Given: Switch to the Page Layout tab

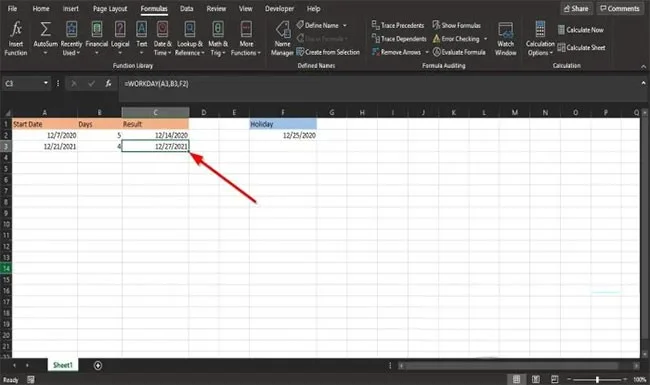Looking at the screenshot, I should (110, 8).
